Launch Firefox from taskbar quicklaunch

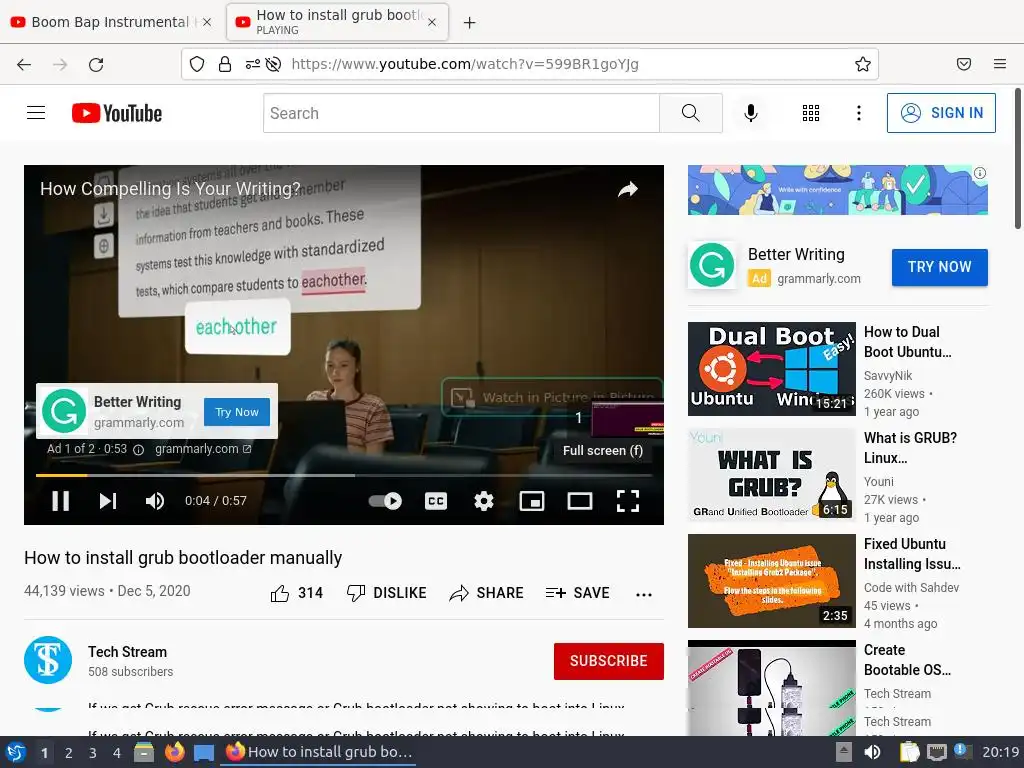[174, 752]
